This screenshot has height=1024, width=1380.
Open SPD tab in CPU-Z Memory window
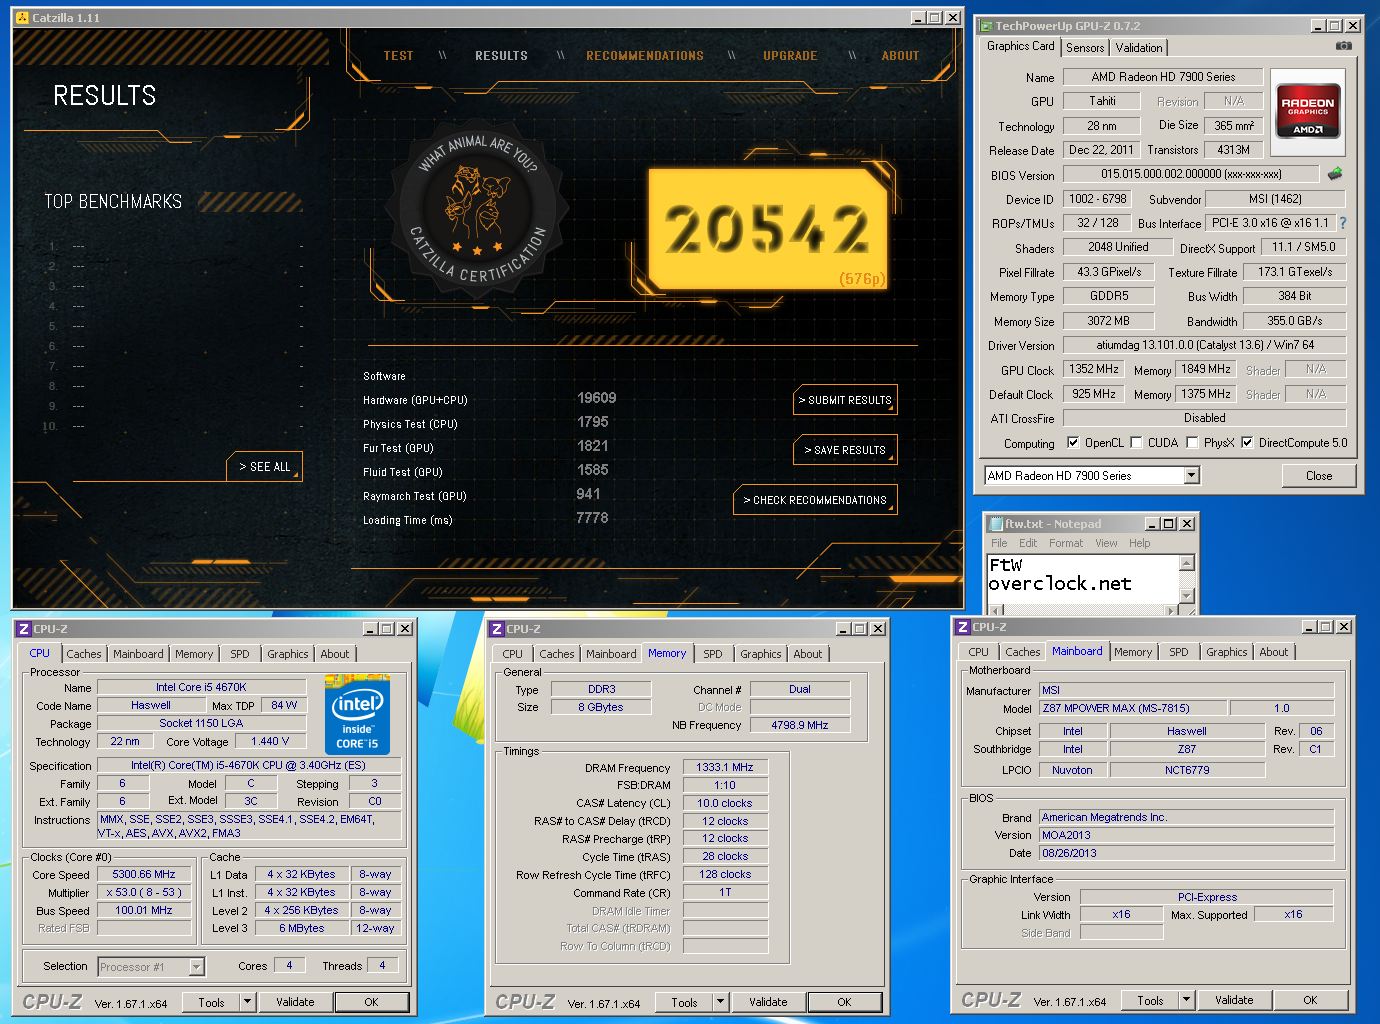(712, 654)
